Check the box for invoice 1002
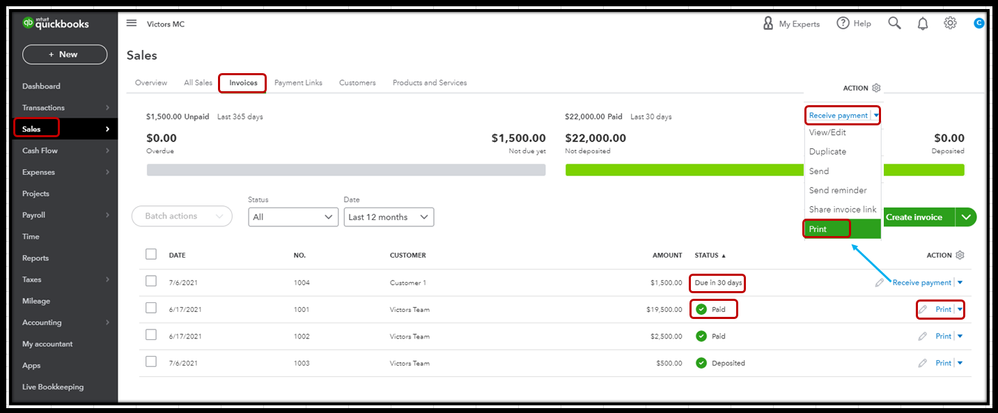The height and width of the screenshot is (413, 998). click(151, 335)
